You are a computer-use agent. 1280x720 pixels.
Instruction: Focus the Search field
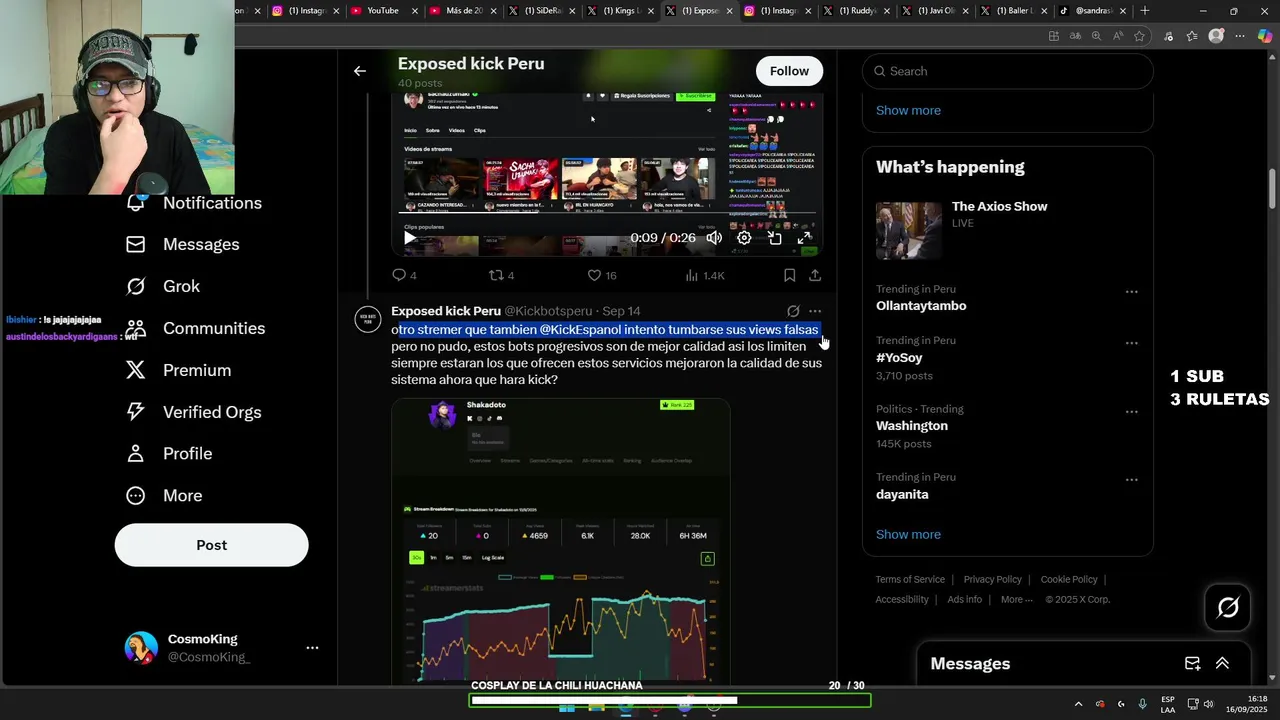tap(1008, 71)
